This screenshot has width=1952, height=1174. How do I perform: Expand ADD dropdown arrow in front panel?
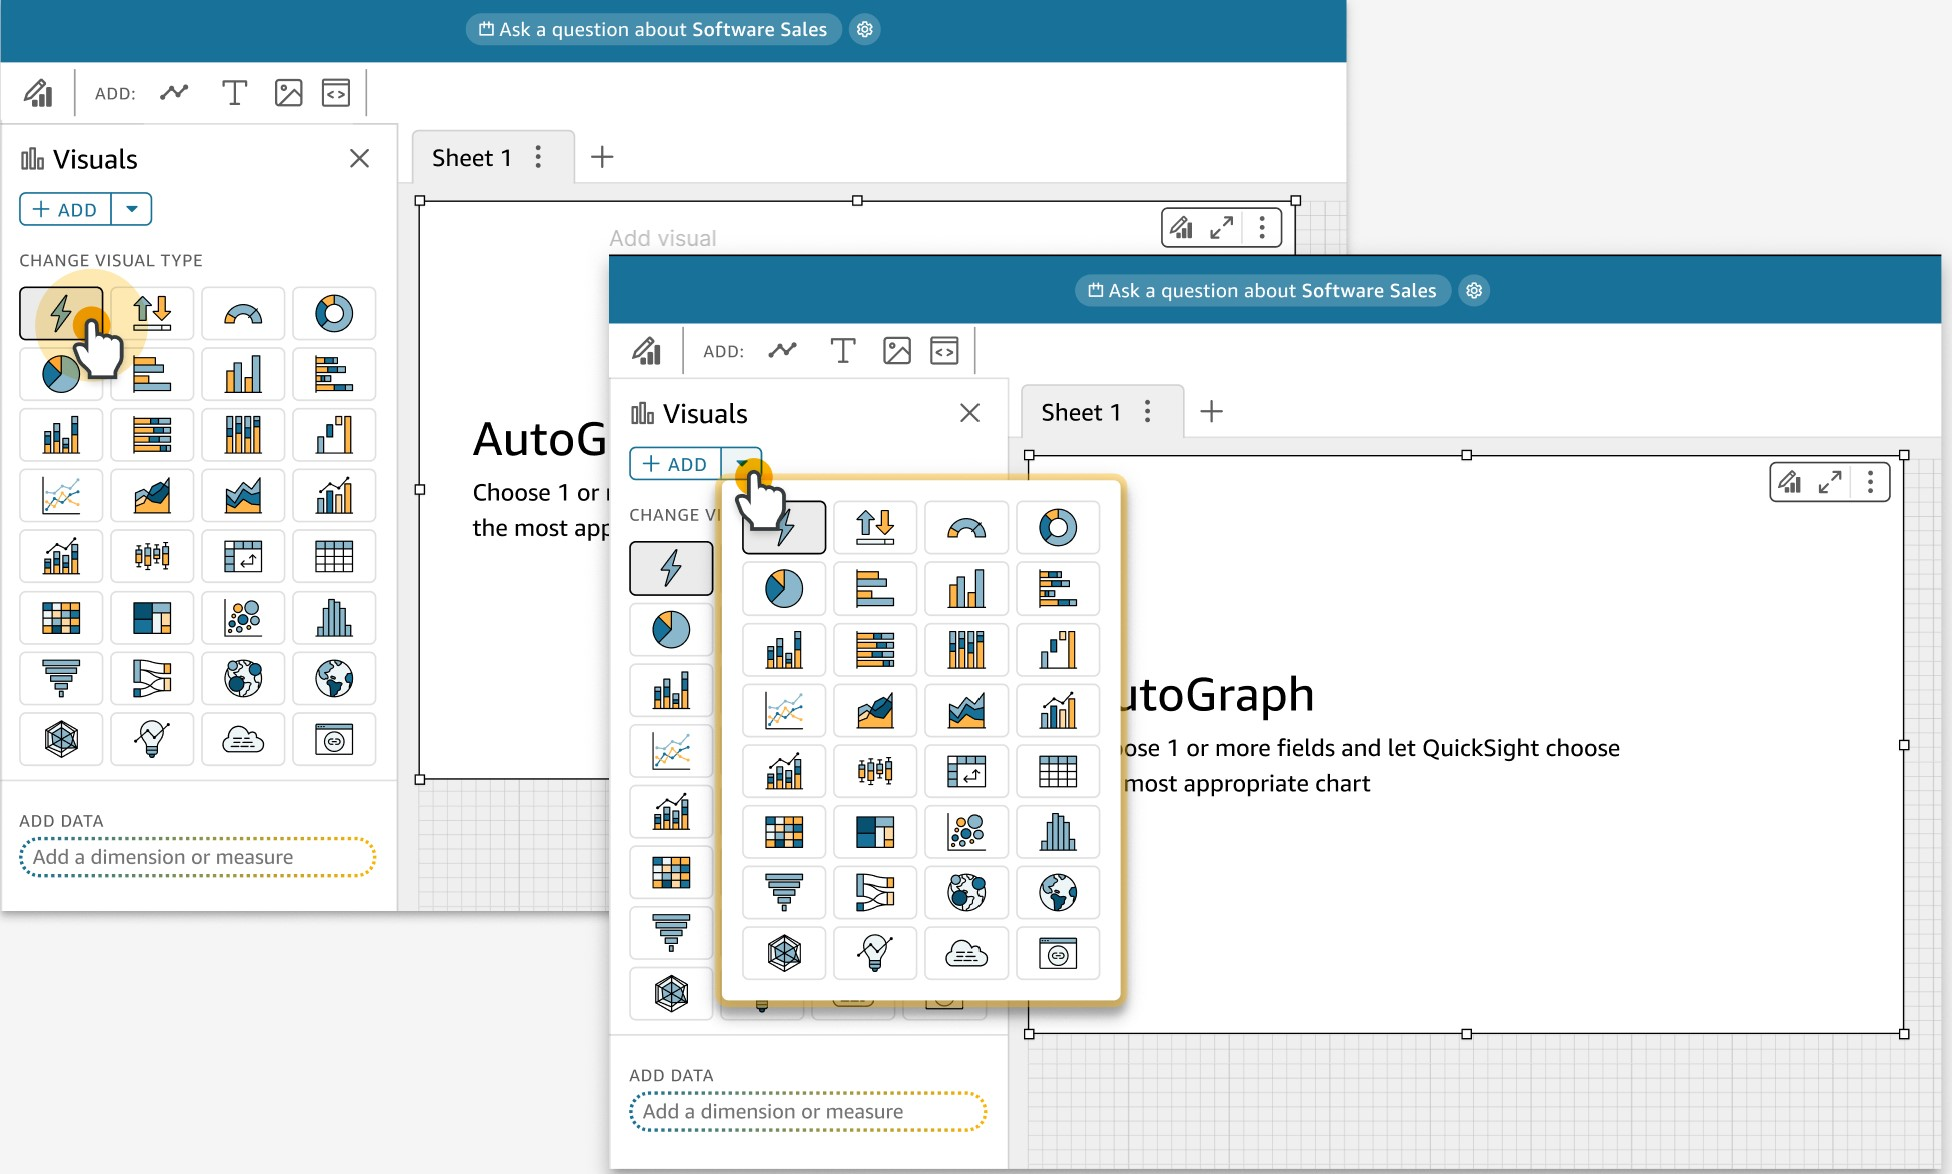point(741,463)
